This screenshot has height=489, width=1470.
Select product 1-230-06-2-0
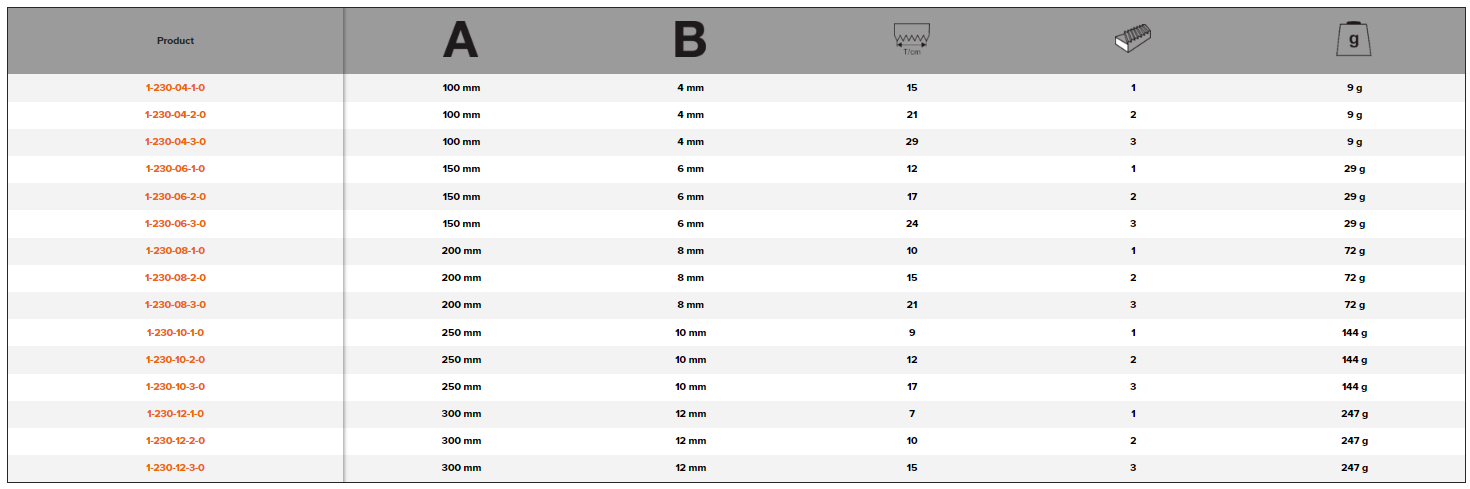click(175, 197)
